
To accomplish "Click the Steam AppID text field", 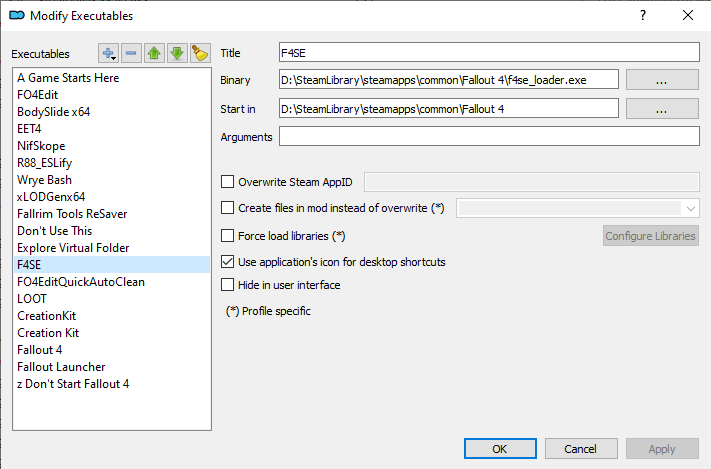I will (x=532, y=182).
